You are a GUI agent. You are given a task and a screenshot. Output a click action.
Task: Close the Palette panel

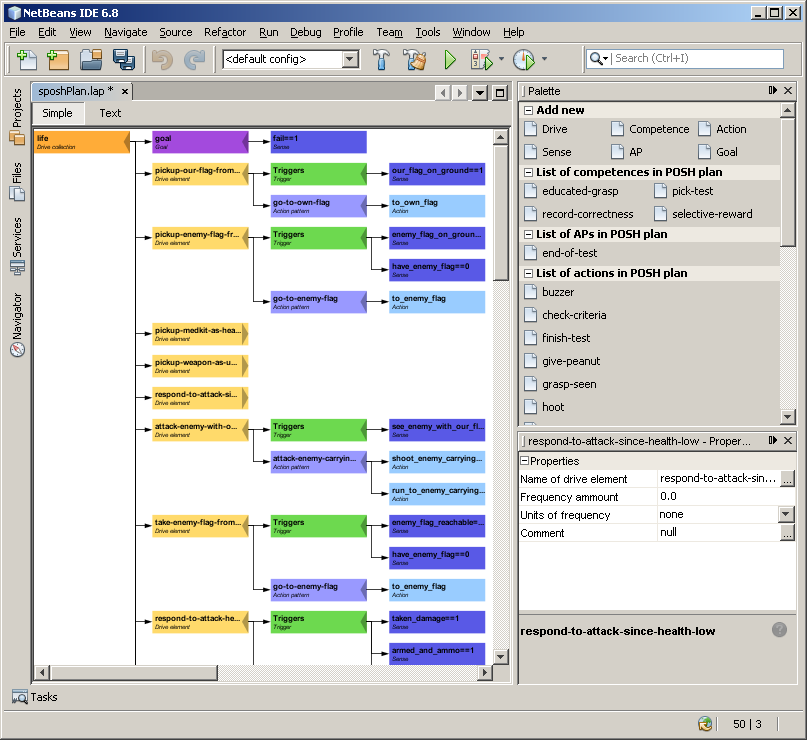788,91
